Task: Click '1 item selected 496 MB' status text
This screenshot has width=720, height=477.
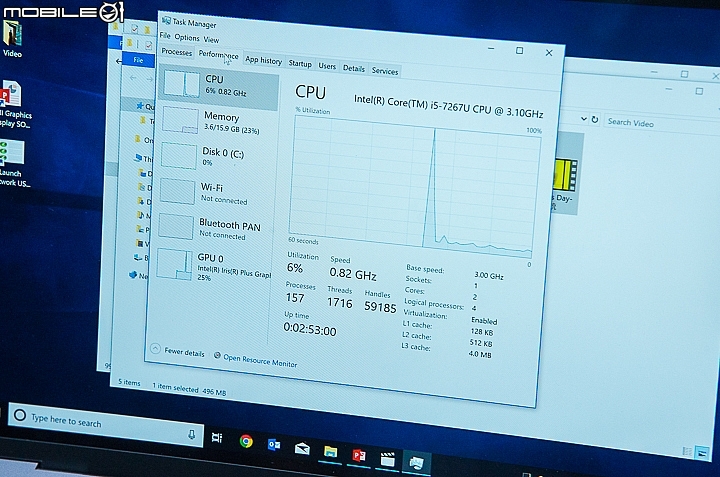Action: [x=189, y=389]
